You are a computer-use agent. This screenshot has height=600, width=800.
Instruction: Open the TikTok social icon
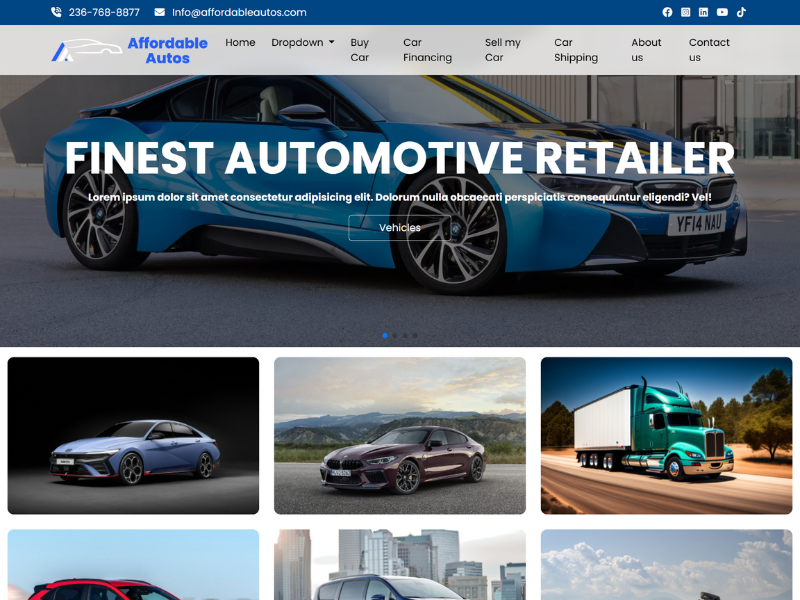[741, 12]
